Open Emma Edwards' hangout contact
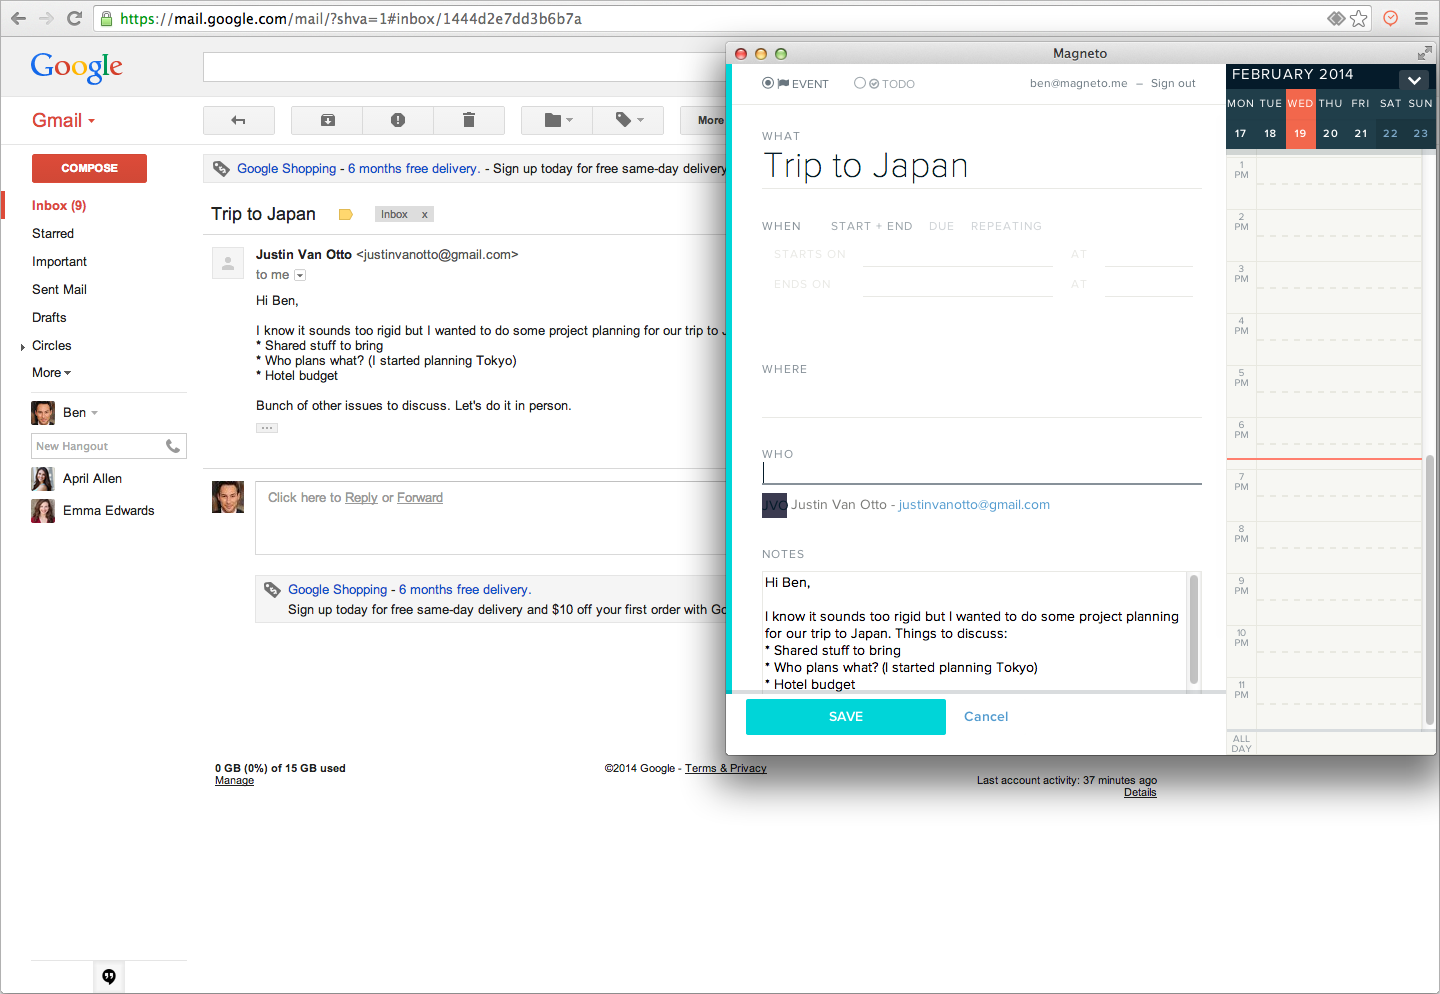Screen dimensions: 1440x994 [94, 511]
